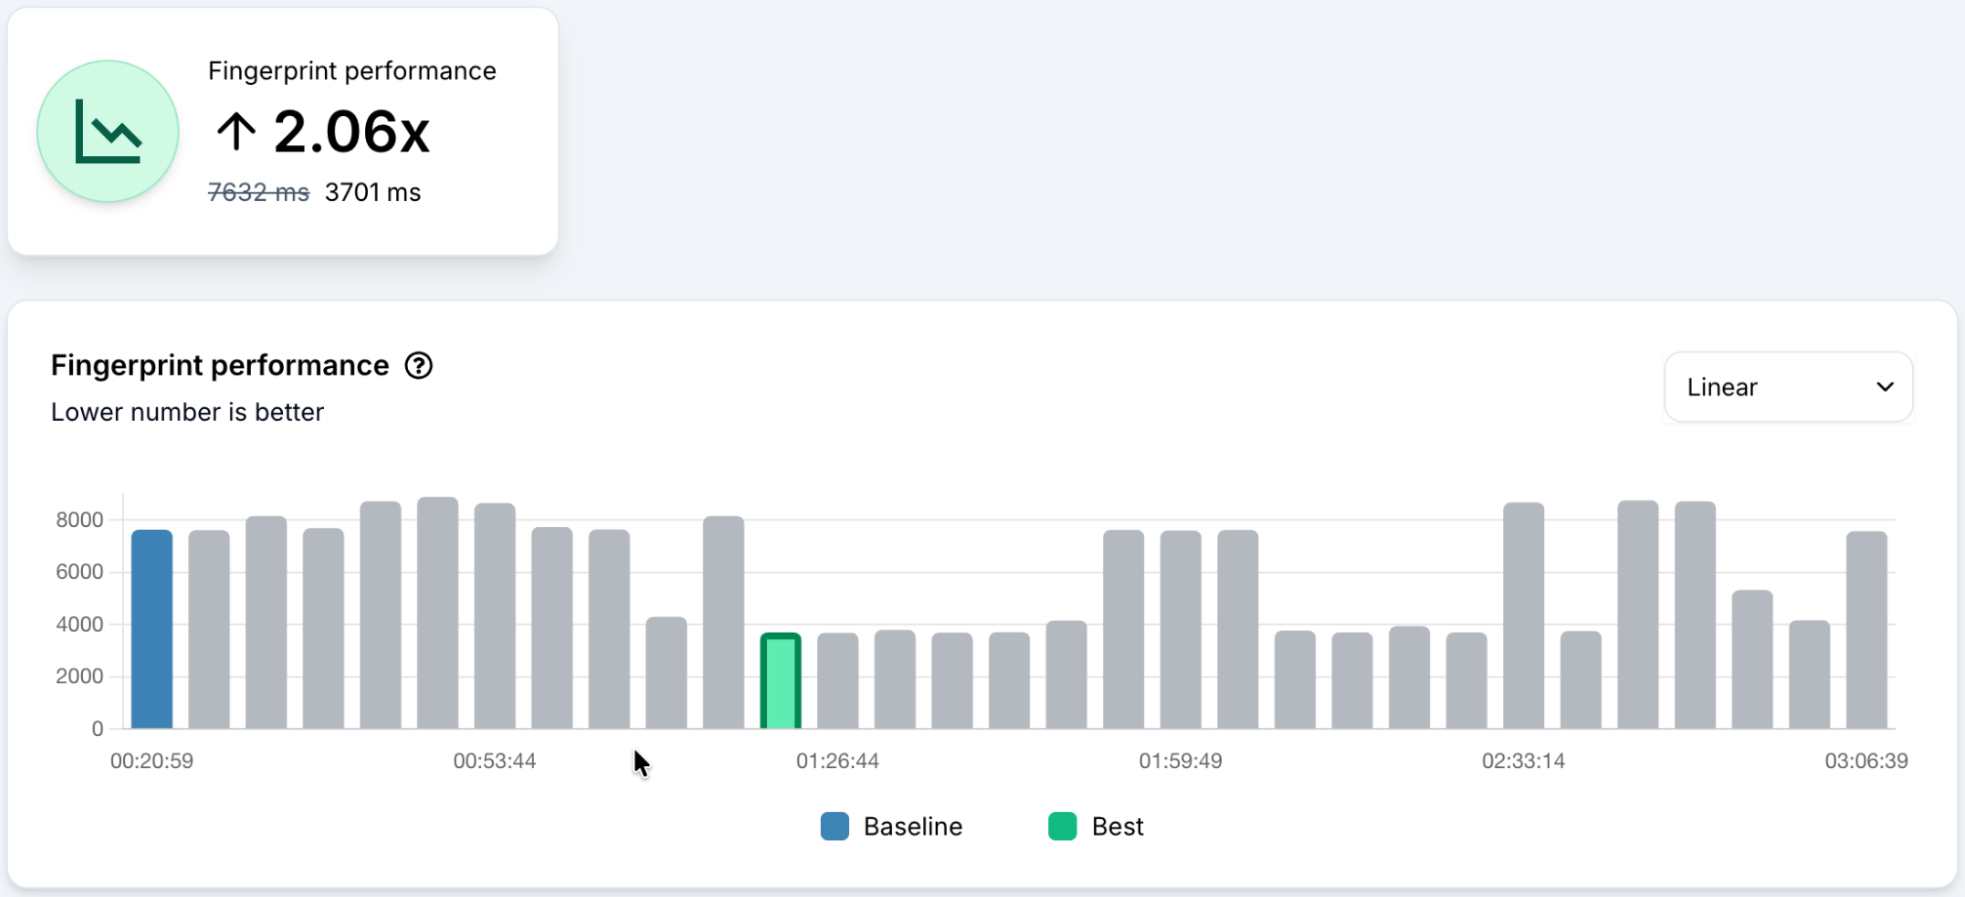This screenshot has height=897, width=1965.
Task: Click the green Best legend square
Action: (x=1062, y=826)
